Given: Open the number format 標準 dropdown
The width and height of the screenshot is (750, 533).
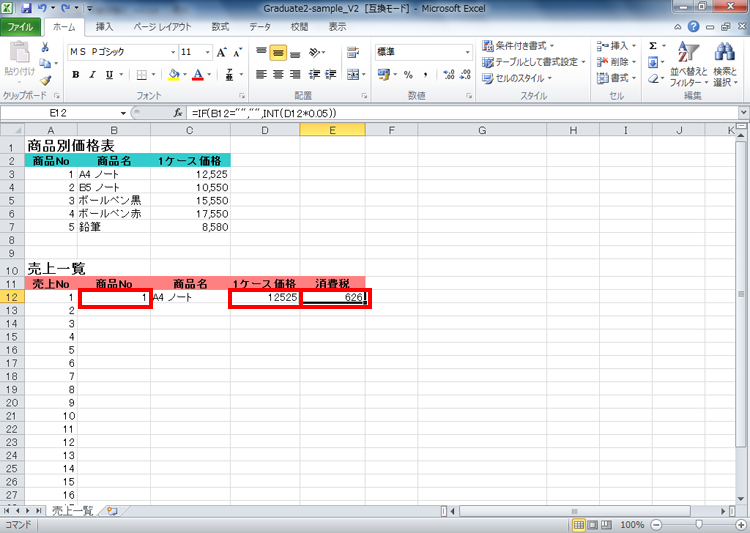Looking at the screenshot, I should 467,52.
